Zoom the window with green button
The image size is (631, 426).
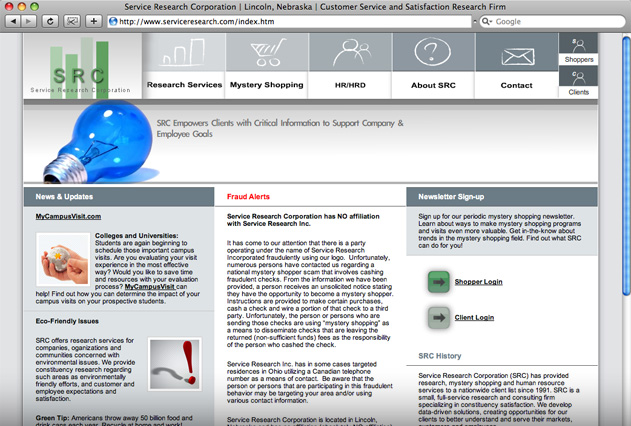pos(35,6)
